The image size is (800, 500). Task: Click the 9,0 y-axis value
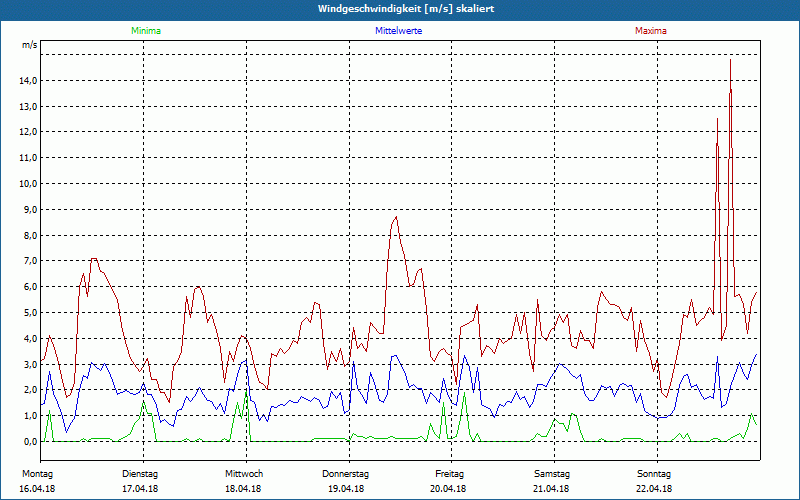tap(31, 210)
